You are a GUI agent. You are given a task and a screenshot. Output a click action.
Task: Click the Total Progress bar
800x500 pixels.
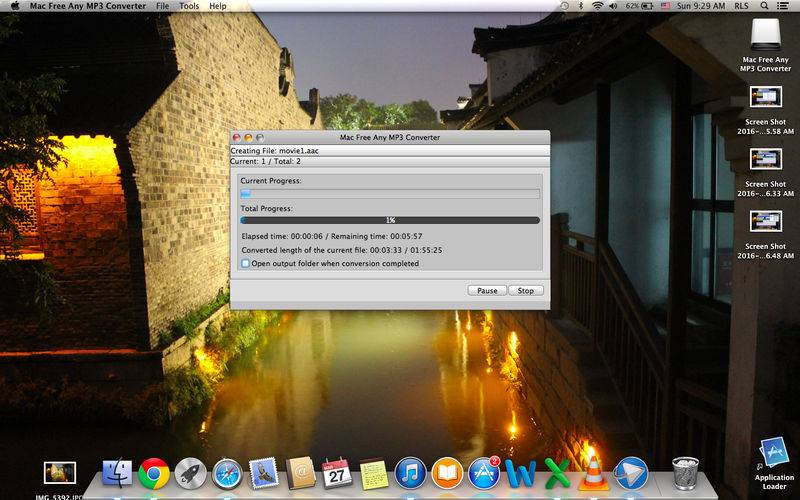point(390,220)
